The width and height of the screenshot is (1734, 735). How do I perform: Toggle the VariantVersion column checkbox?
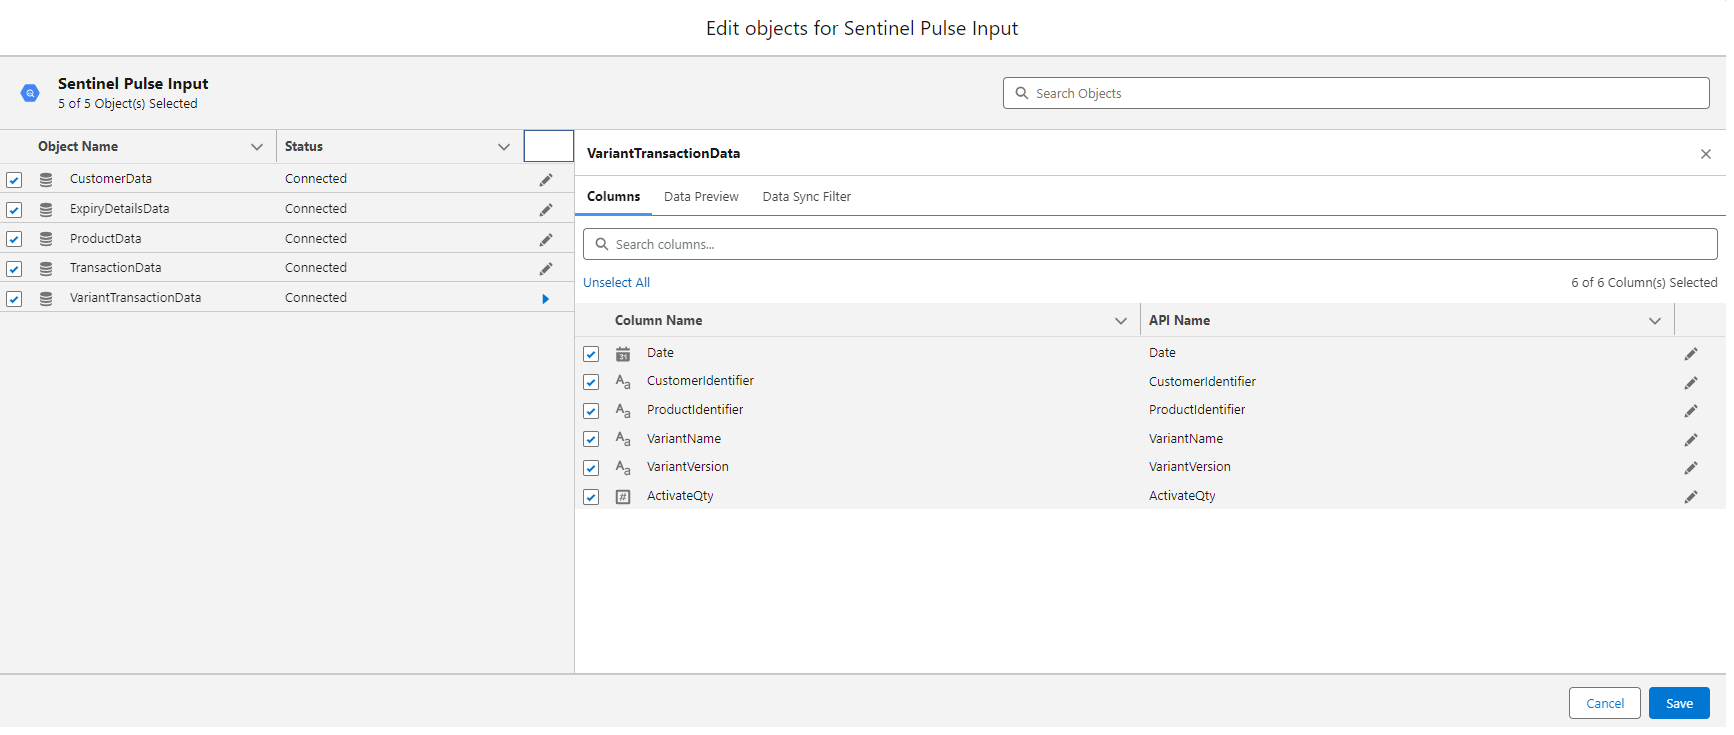point(591,468)
